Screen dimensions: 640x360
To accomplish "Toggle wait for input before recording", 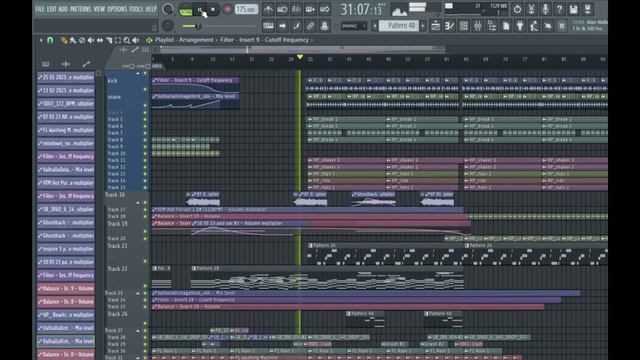I will [282, 9].
